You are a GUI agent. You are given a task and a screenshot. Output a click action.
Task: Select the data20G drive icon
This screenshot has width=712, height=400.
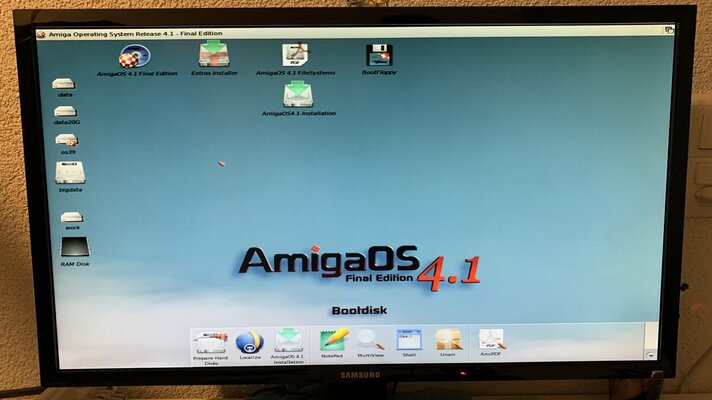click(66, 111)
